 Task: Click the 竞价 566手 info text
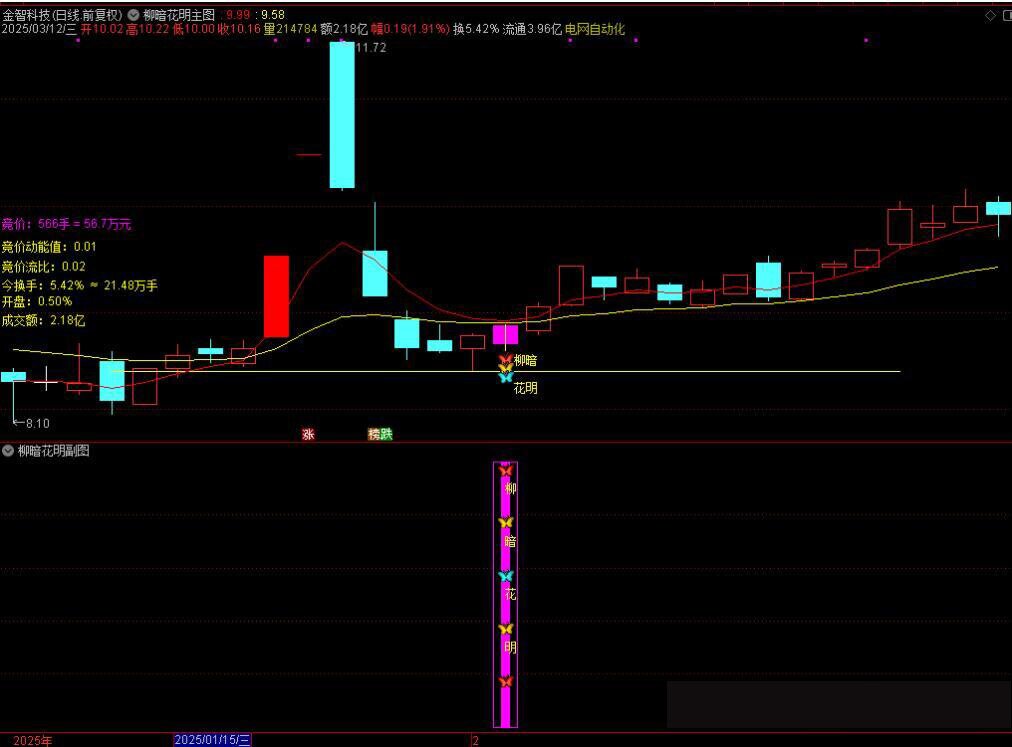pyautogui.click(x=66, y=224)
